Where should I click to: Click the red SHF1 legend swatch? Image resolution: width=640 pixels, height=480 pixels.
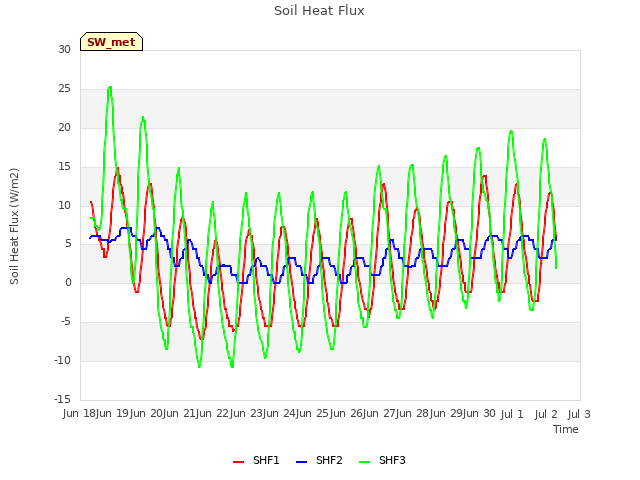238,462
